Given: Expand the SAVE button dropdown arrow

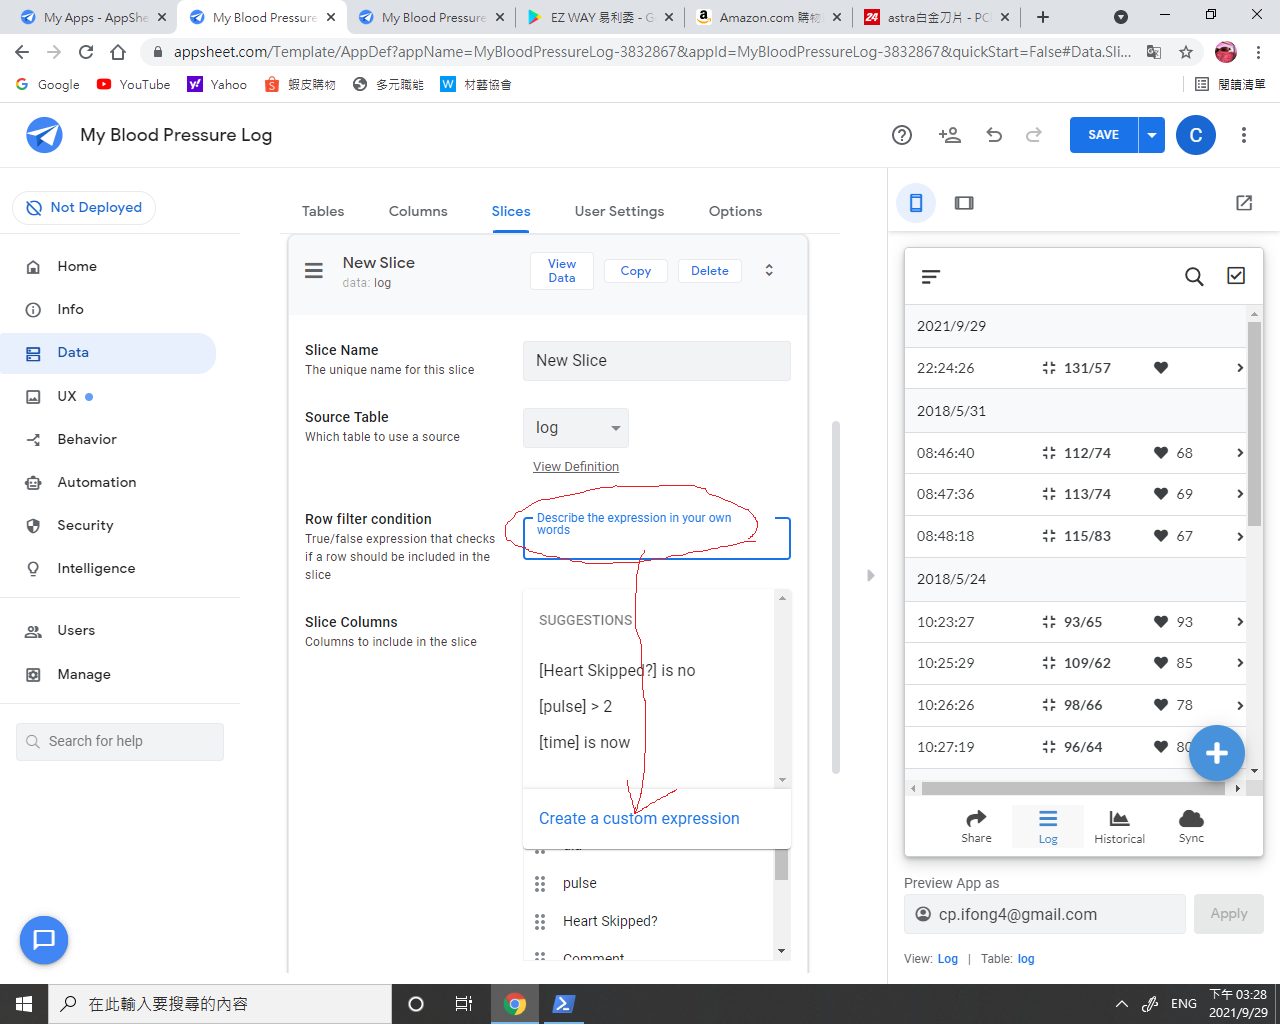Looking at the screenshot, I should coord(1152,135).
